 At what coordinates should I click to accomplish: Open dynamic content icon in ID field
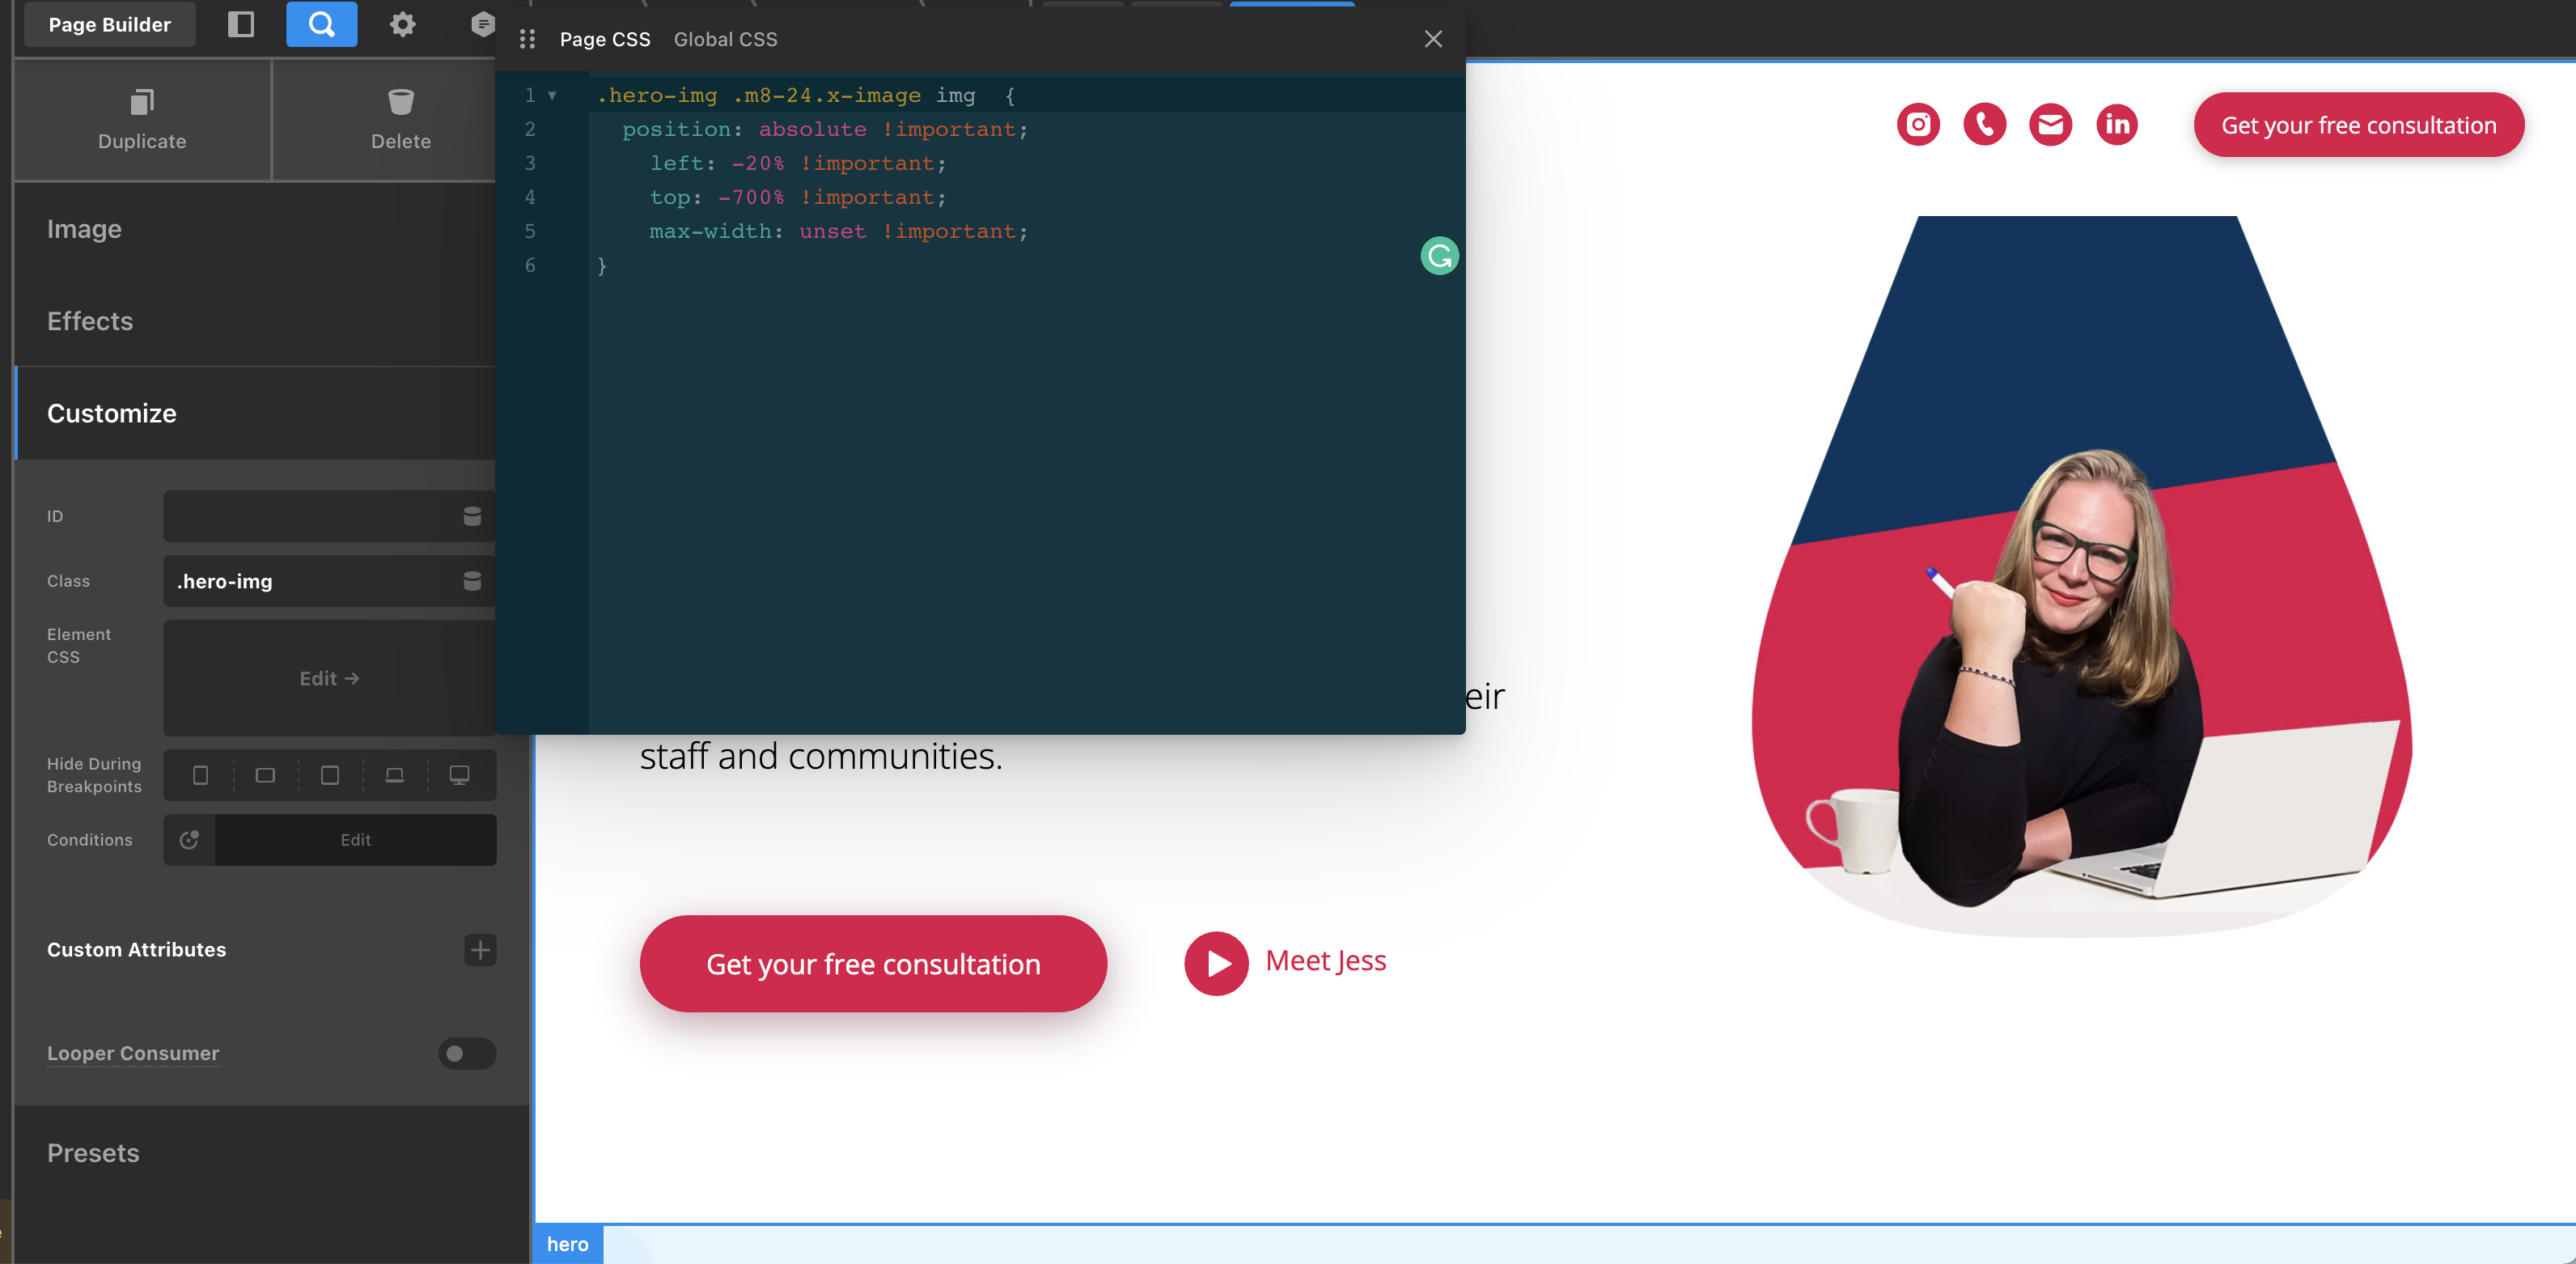click(x=472, y=516)
